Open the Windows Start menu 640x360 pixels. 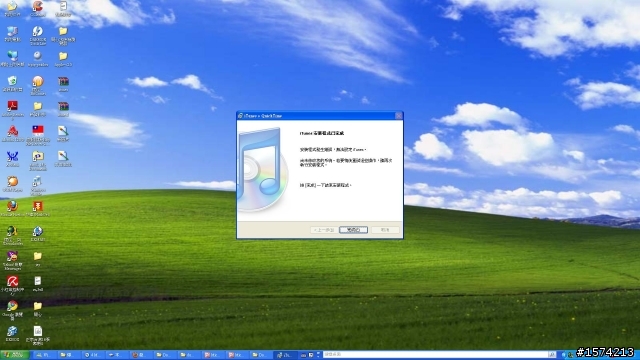pos(14,355)
